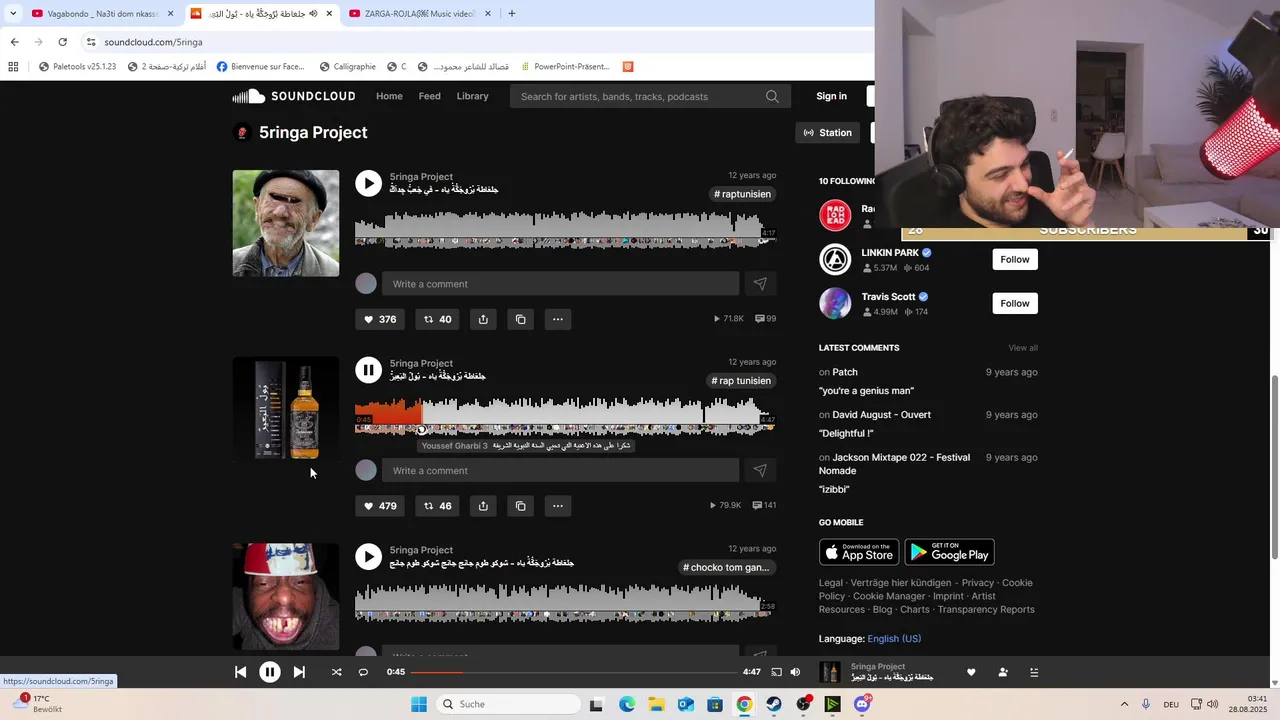The width and height of the screenshot is (1280, 720).
Task: Copy link of the second track
Action: click(520, 506)
